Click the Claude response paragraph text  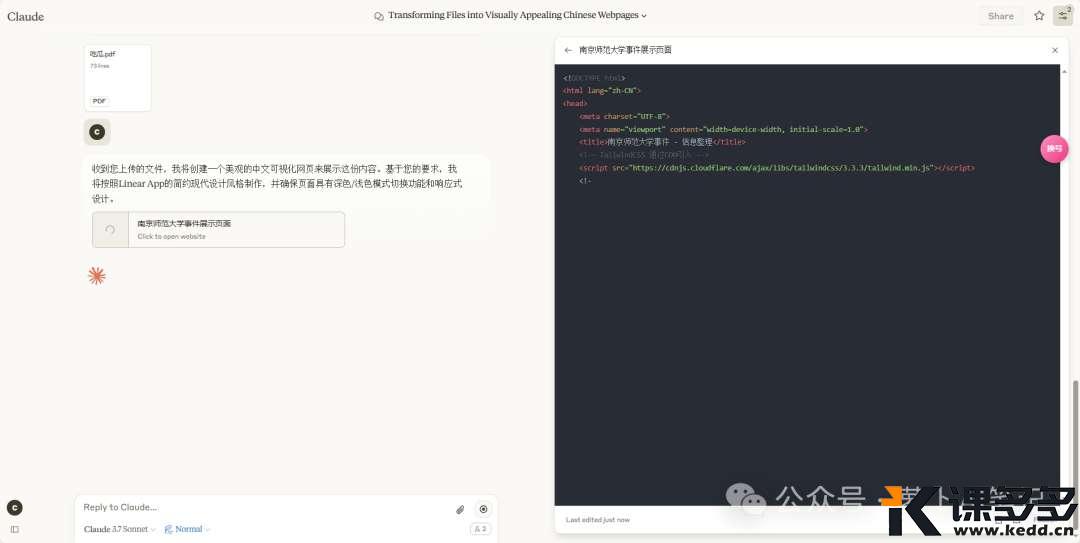click(x=277, y=183)
